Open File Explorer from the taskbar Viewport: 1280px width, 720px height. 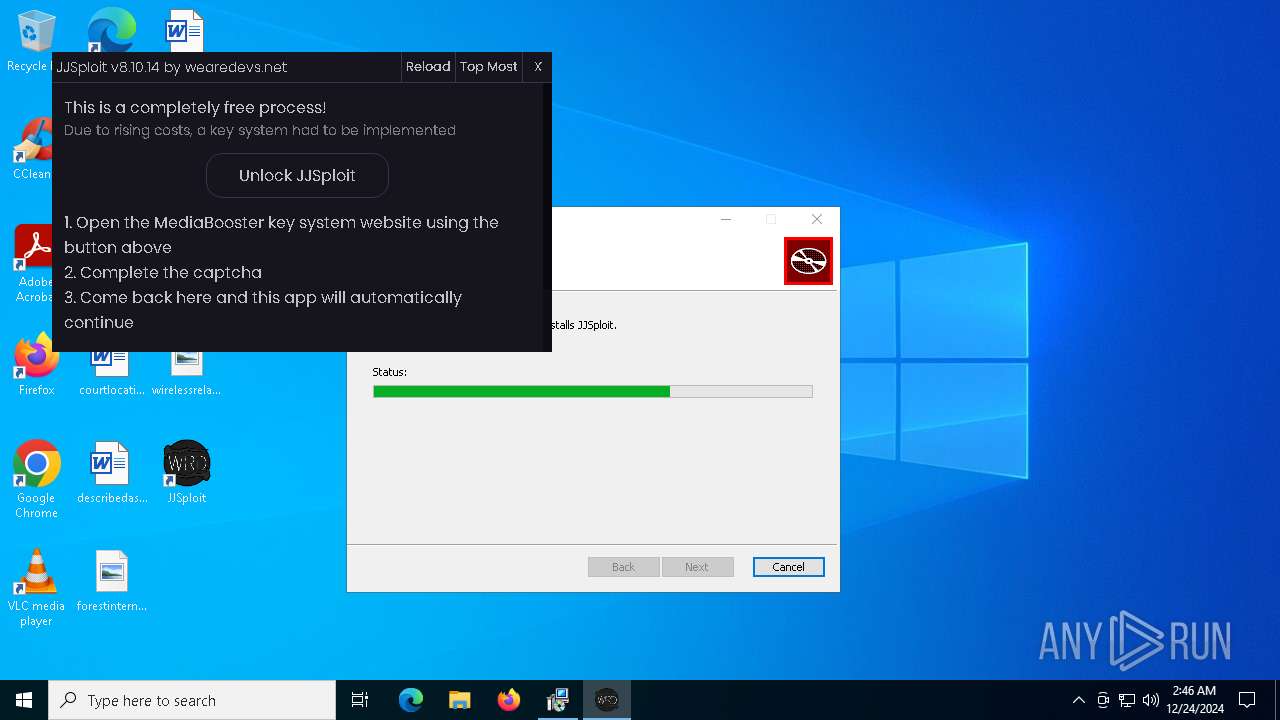point(459,700)
